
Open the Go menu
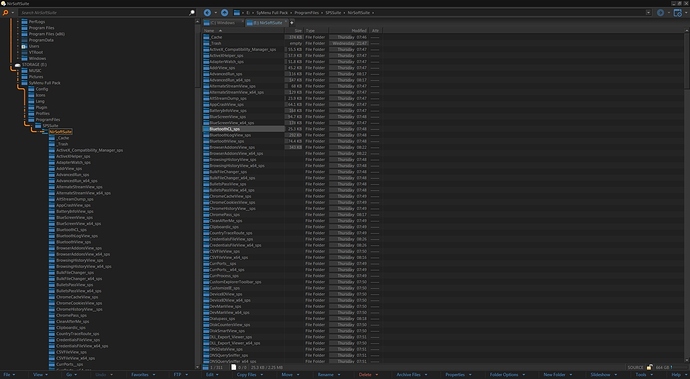point(71,375)
